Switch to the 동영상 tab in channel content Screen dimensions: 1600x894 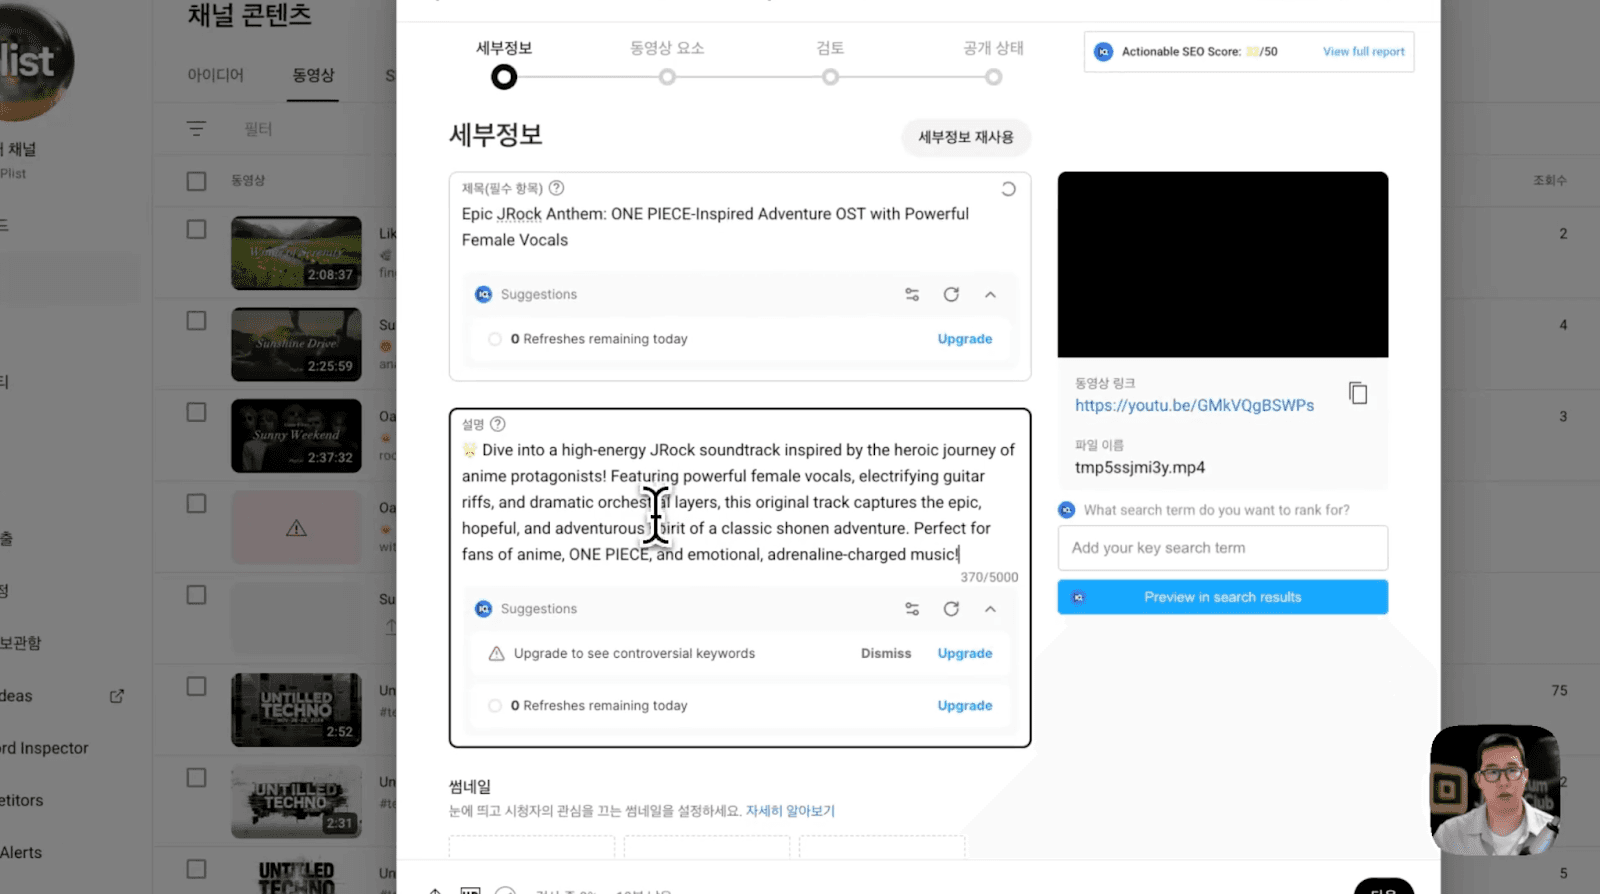[x=313, y=75]
